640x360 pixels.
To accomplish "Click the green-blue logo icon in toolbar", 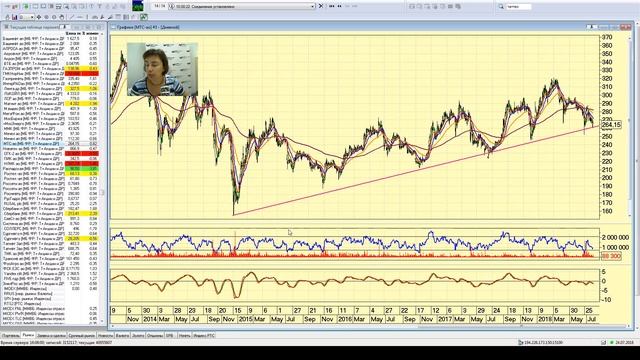I will [138, 6].
